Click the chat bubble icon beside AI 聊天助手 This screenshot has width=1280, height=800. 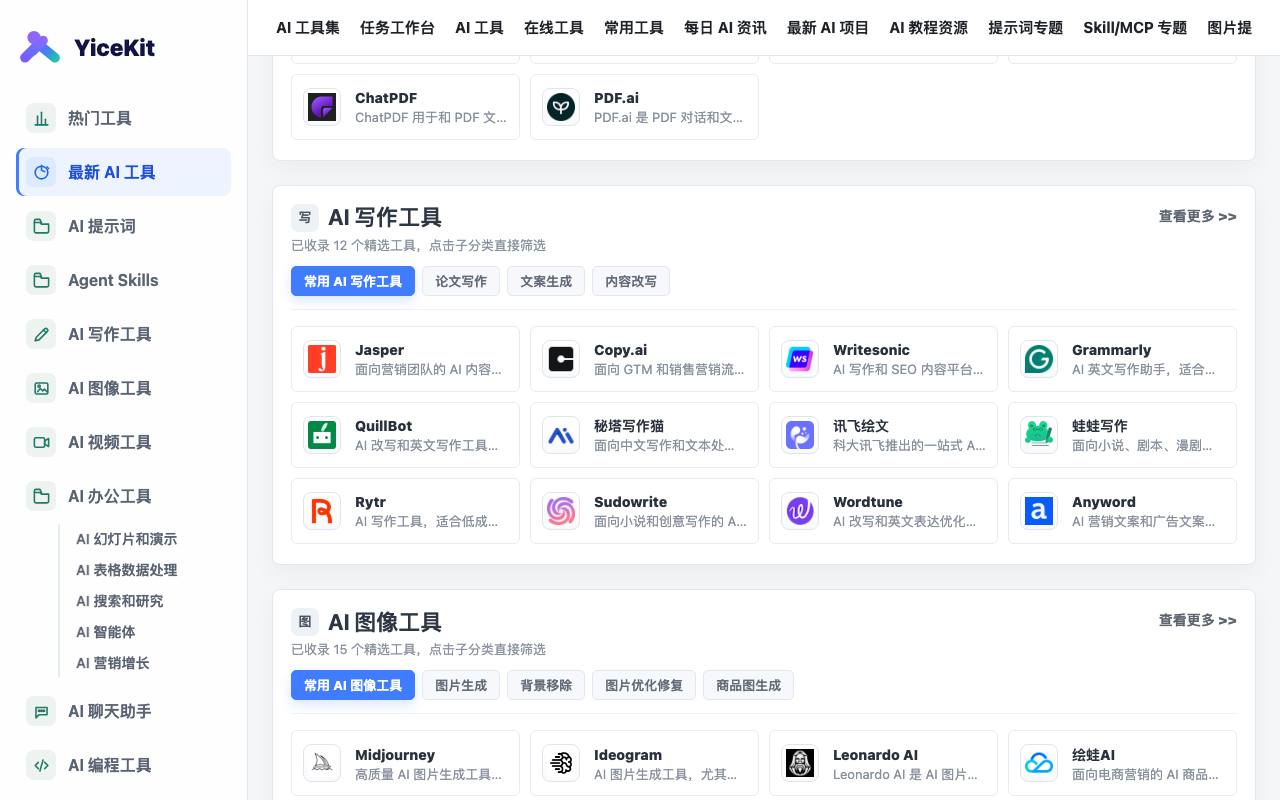[x=41, y=711]
